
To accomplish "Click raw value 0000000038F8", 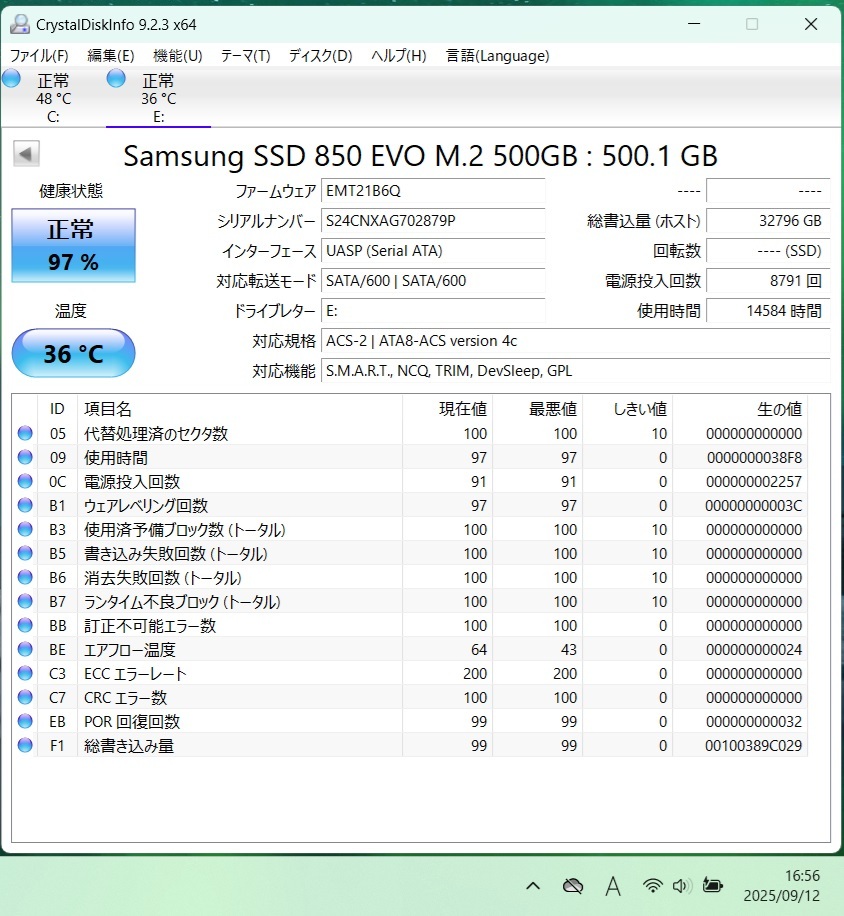I will [755, 457].
